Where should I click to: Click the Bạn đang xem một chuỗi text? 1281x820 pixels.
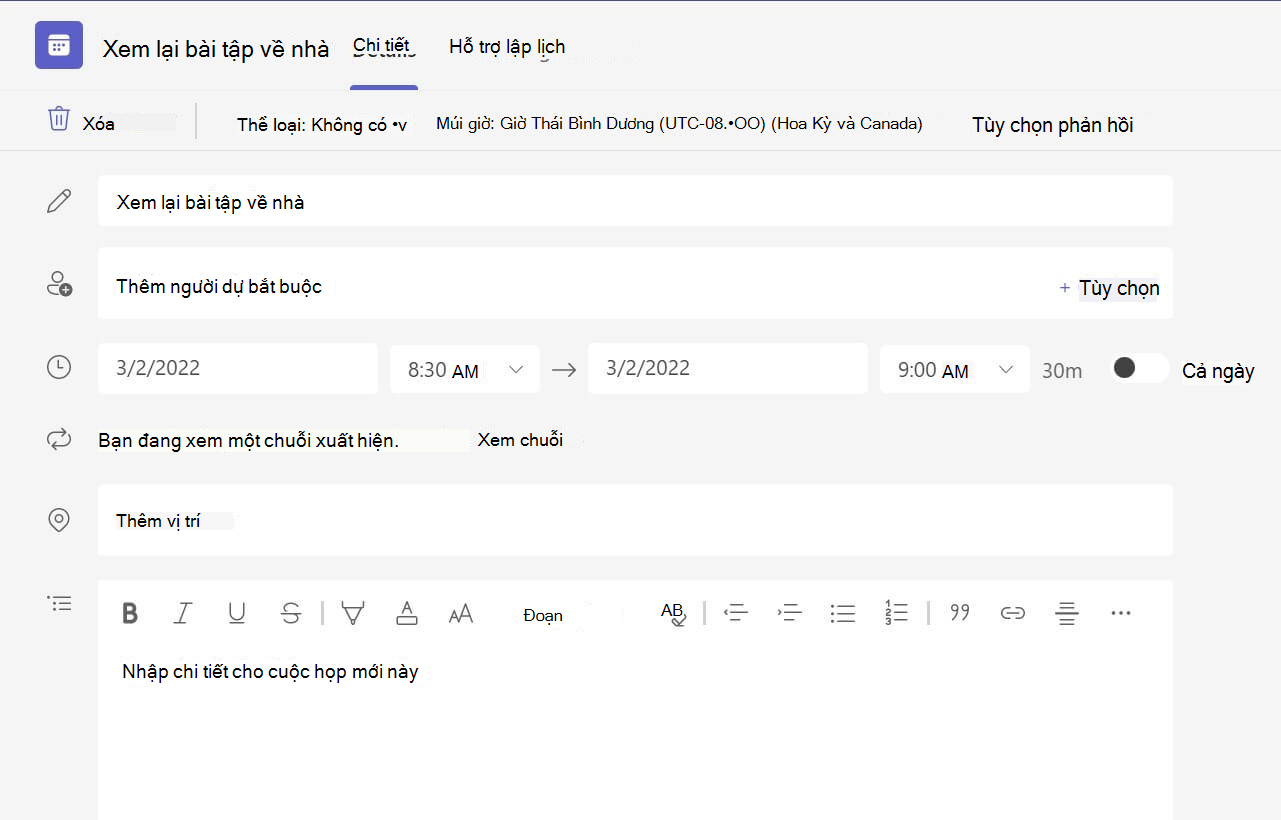249,441
